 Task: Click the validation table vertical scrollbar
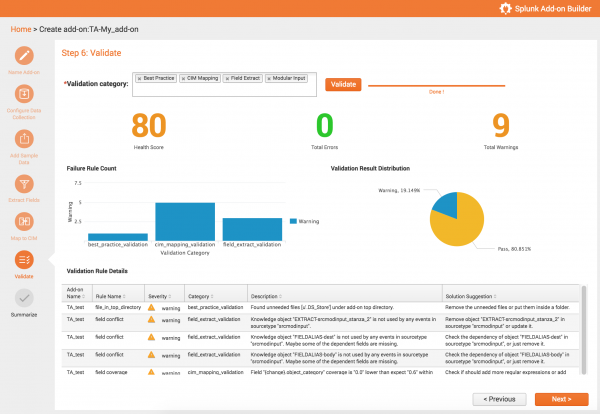coord(584,329)
